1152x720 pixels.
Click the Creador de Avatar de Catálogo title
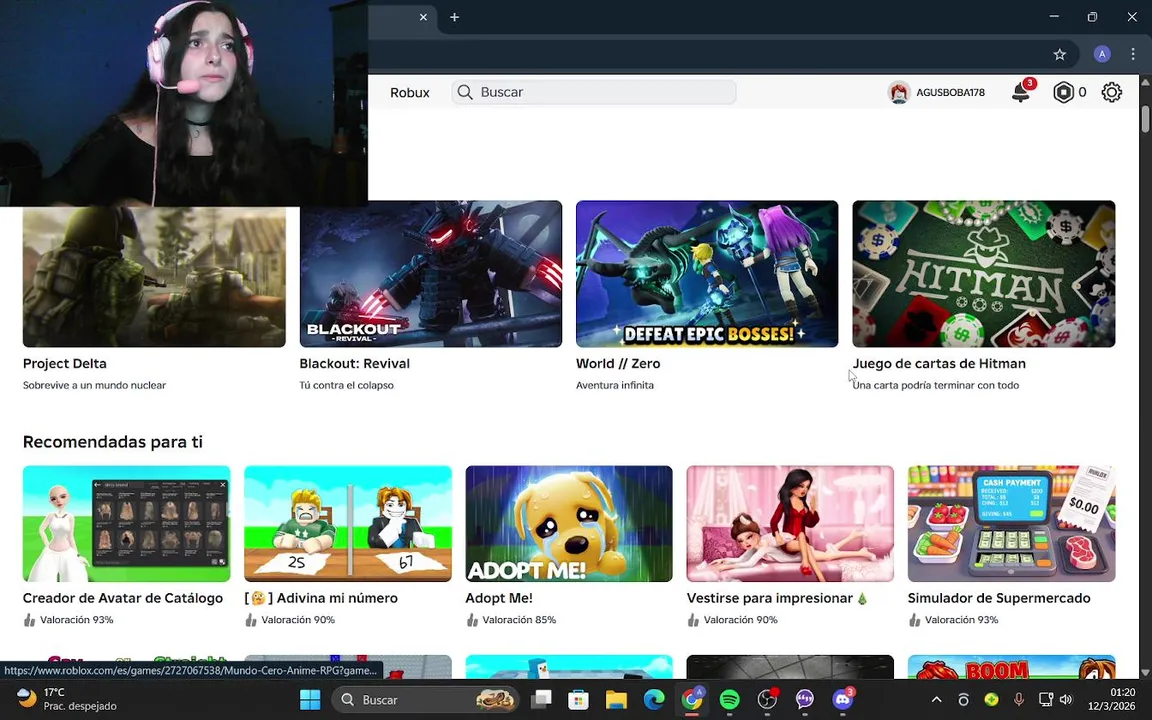coord(123,598)
